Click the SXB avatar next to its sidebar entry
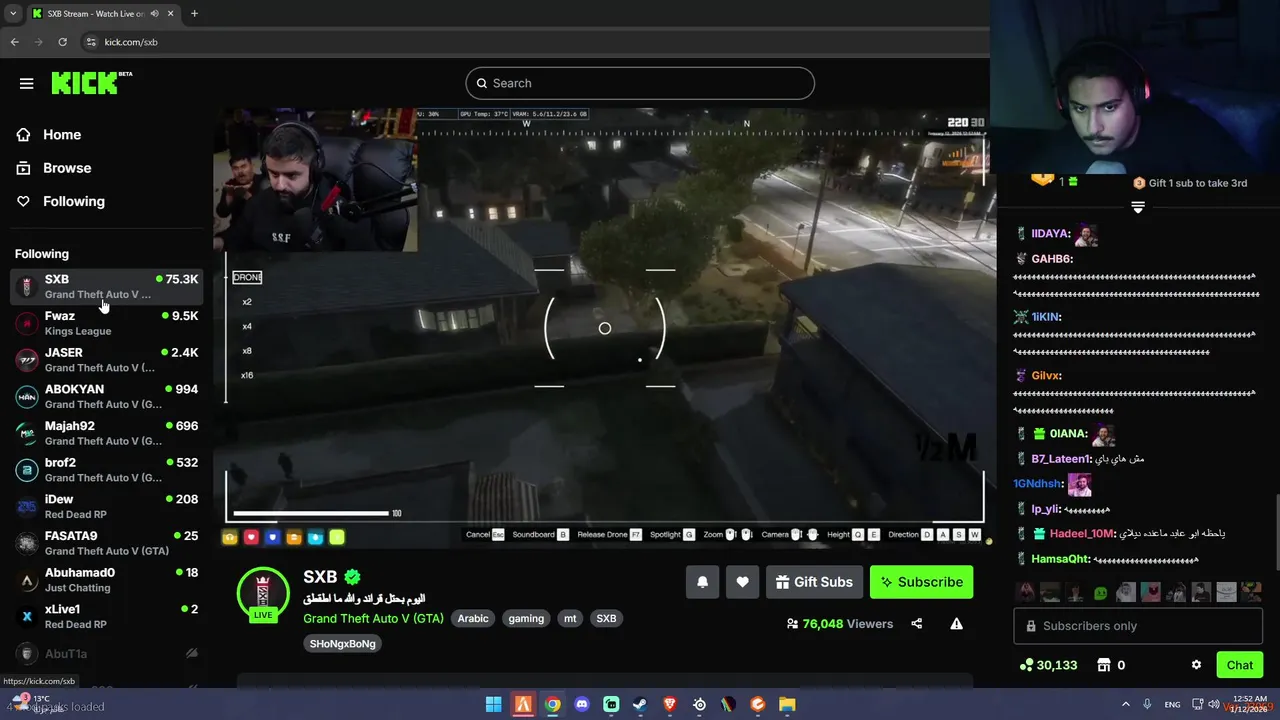The height and width of the screenshot is (720, 1280). click(x=27, y=287)
